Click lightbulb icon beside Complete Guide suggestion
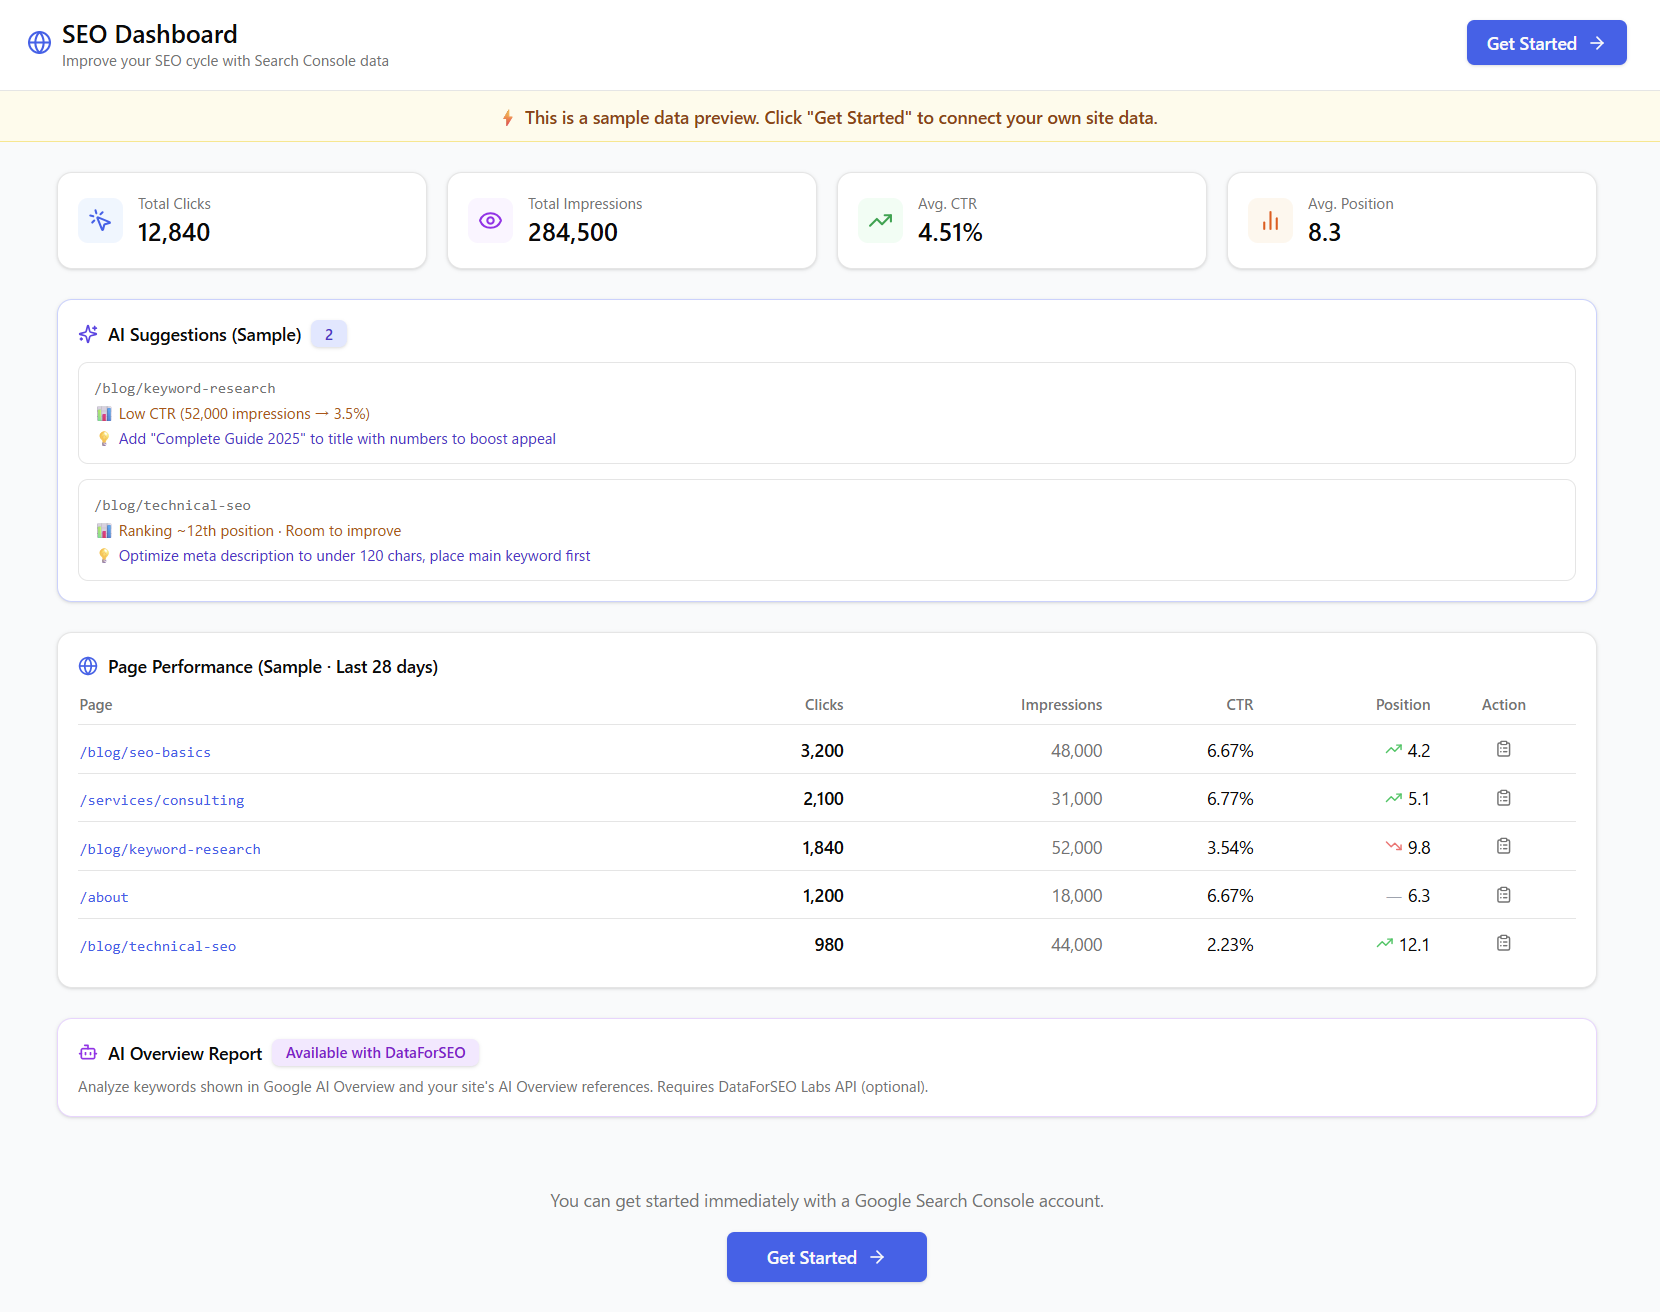Viewport: 1660px width, 1312px height. (x=104, y=439)
